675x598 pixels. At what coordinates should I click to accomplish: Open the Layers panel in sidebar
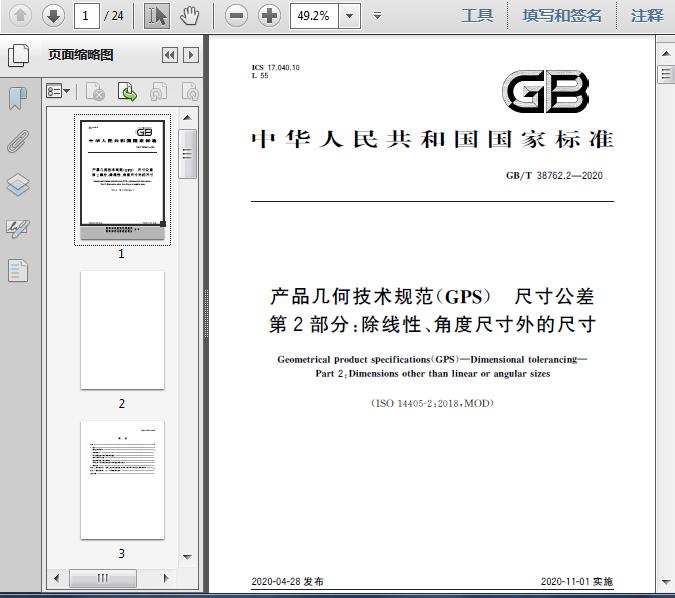18,184
